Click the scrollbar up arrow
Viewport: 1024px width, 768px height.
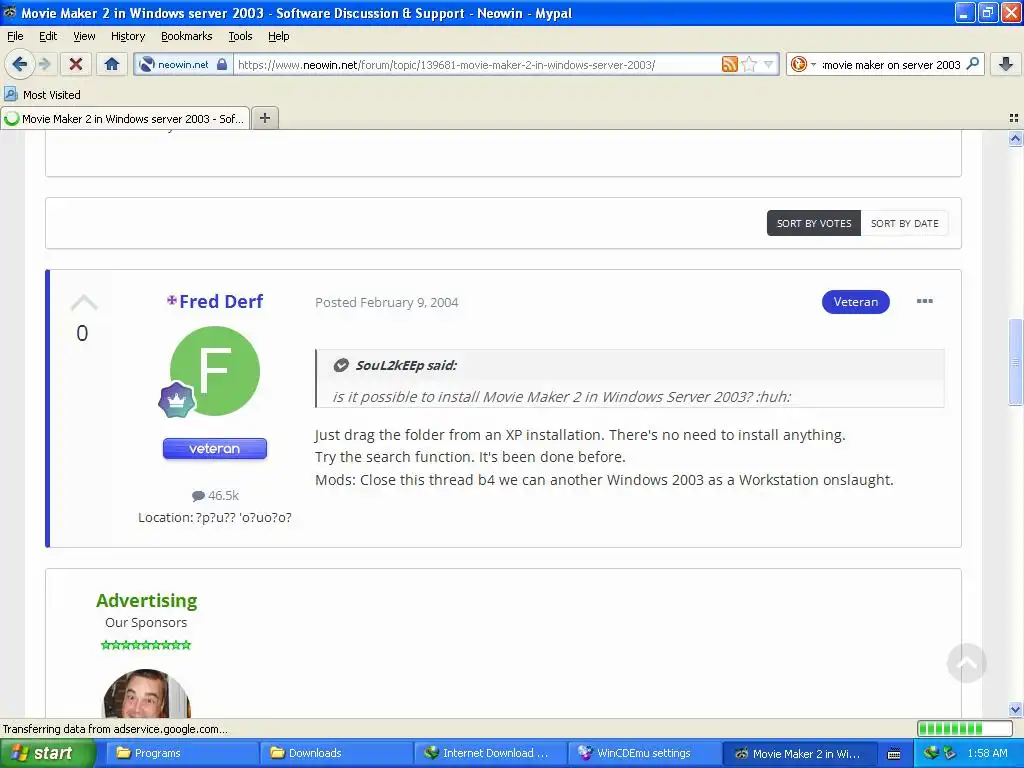pyautogui.click(x=1015, y=138)
